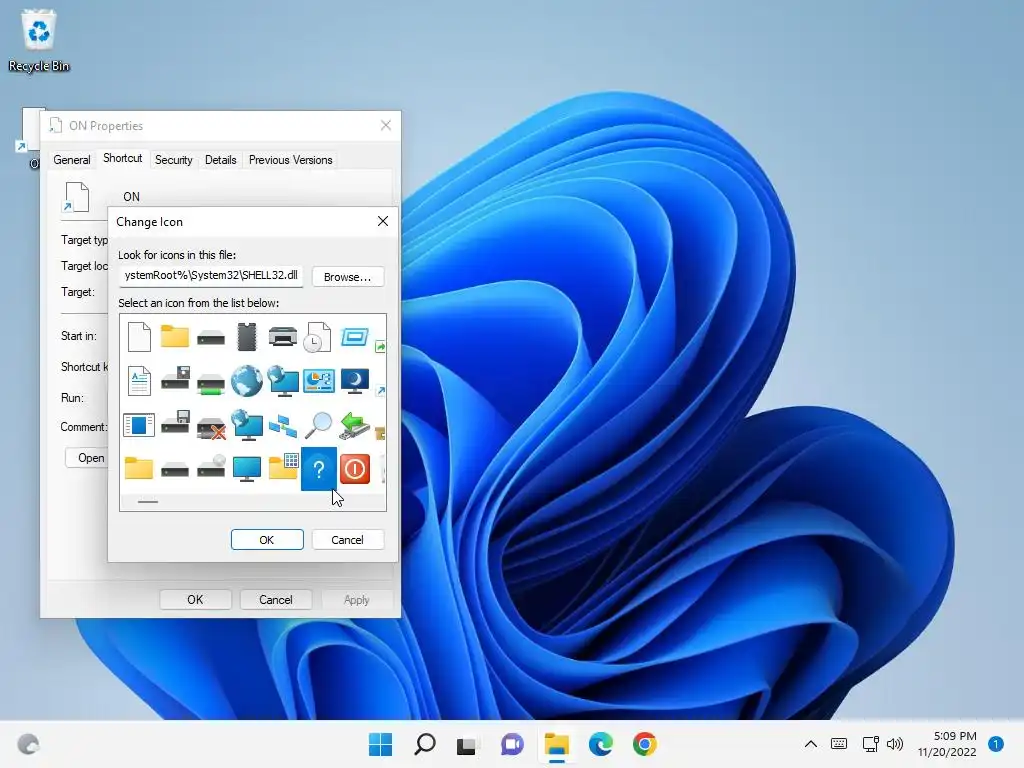
Task: Open Task View from taskbar
Action: coord(467,744)
